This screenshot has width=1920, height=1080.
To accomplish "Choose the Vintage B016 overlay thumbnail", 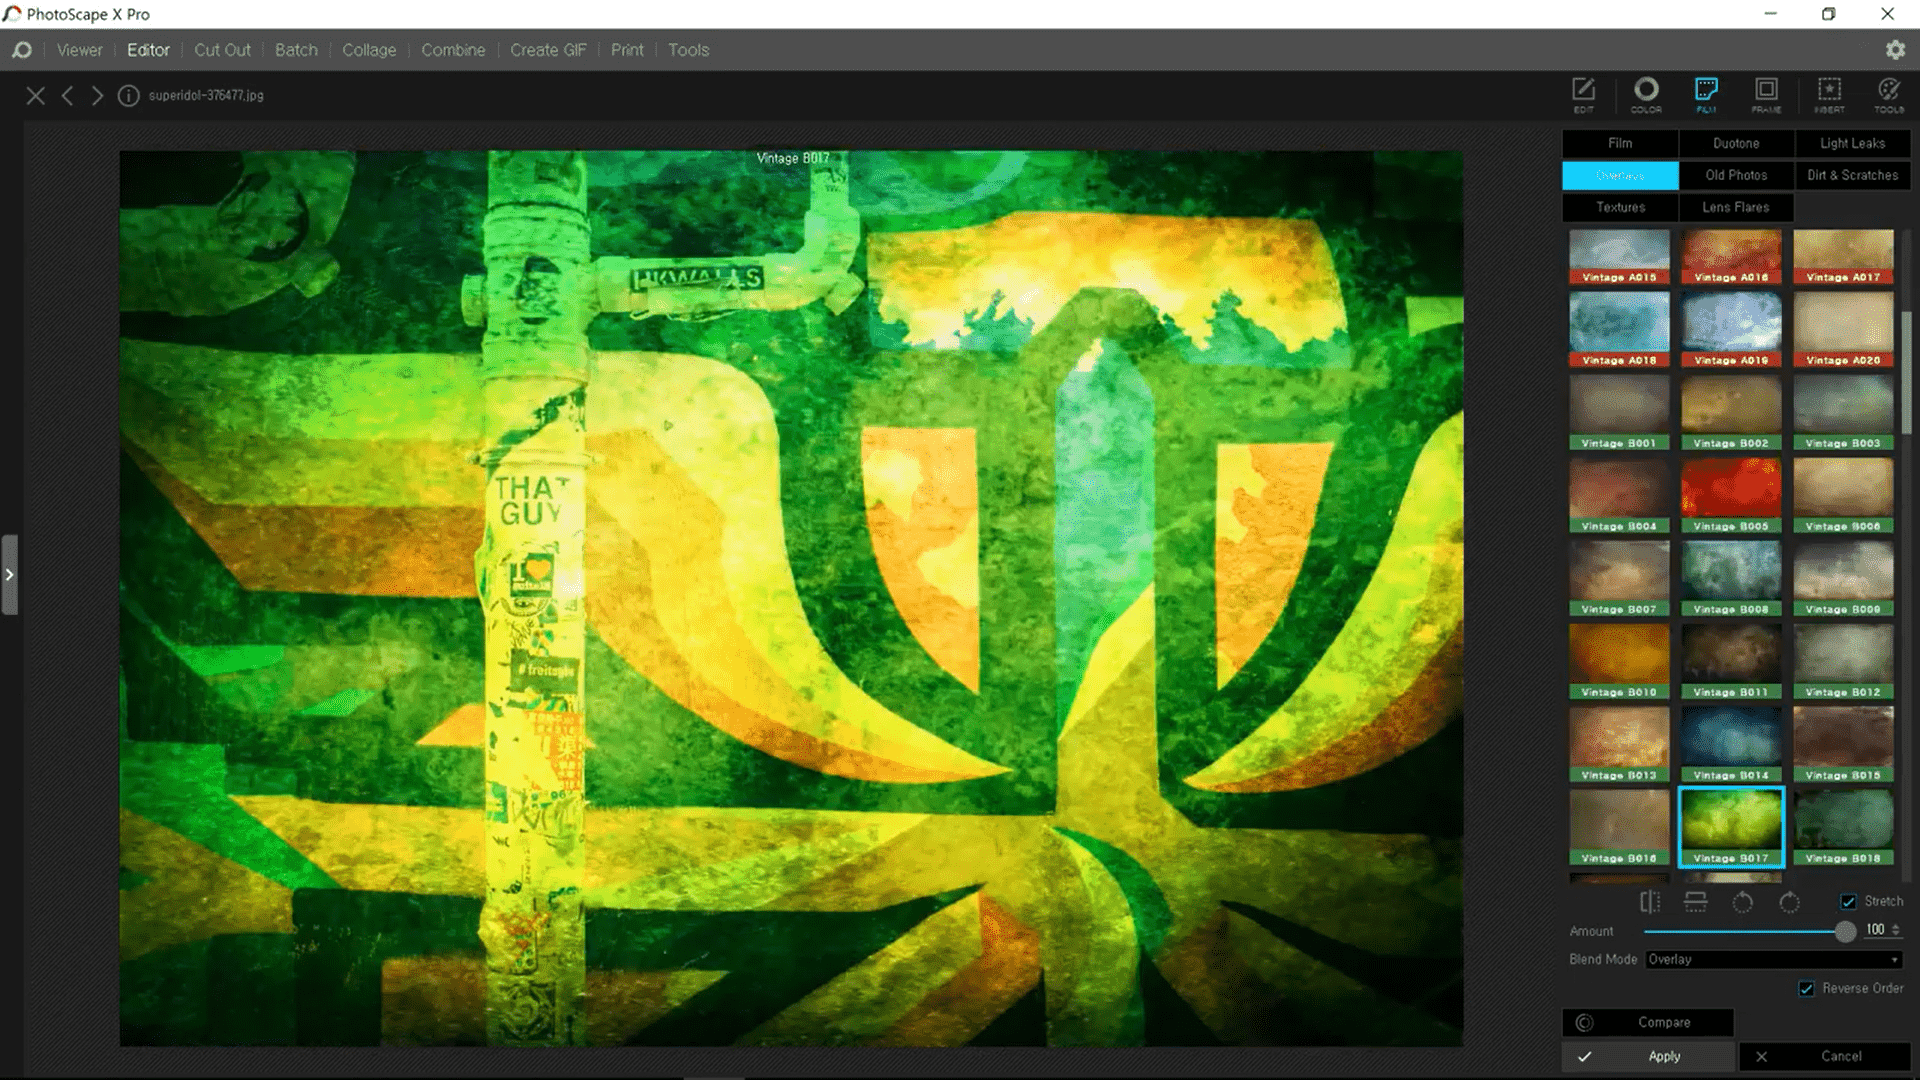I will (1619, 828).
